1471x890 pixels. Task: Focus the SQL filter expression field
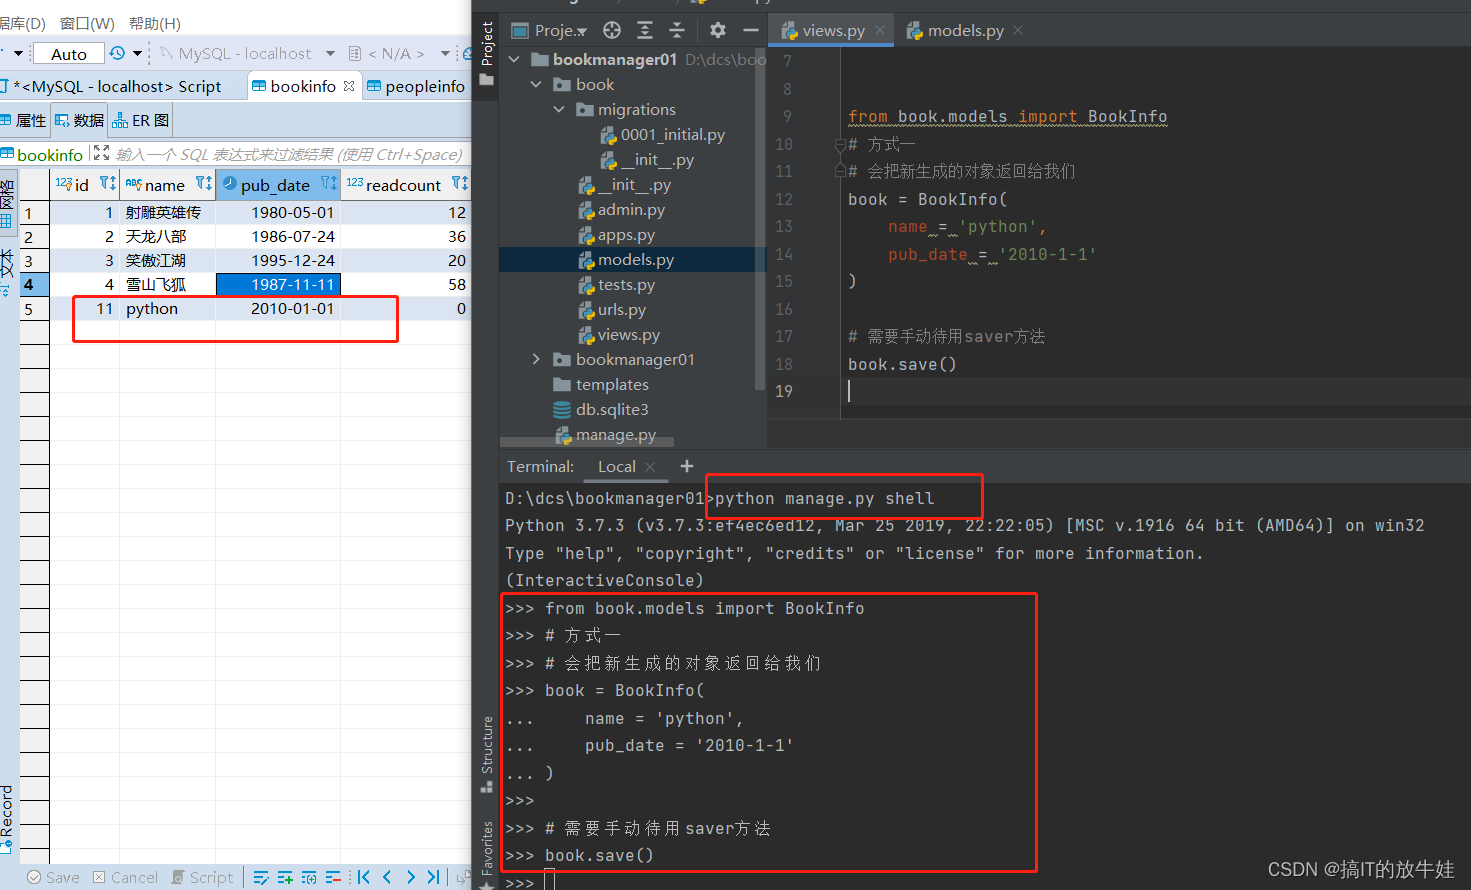click(289, 154)
